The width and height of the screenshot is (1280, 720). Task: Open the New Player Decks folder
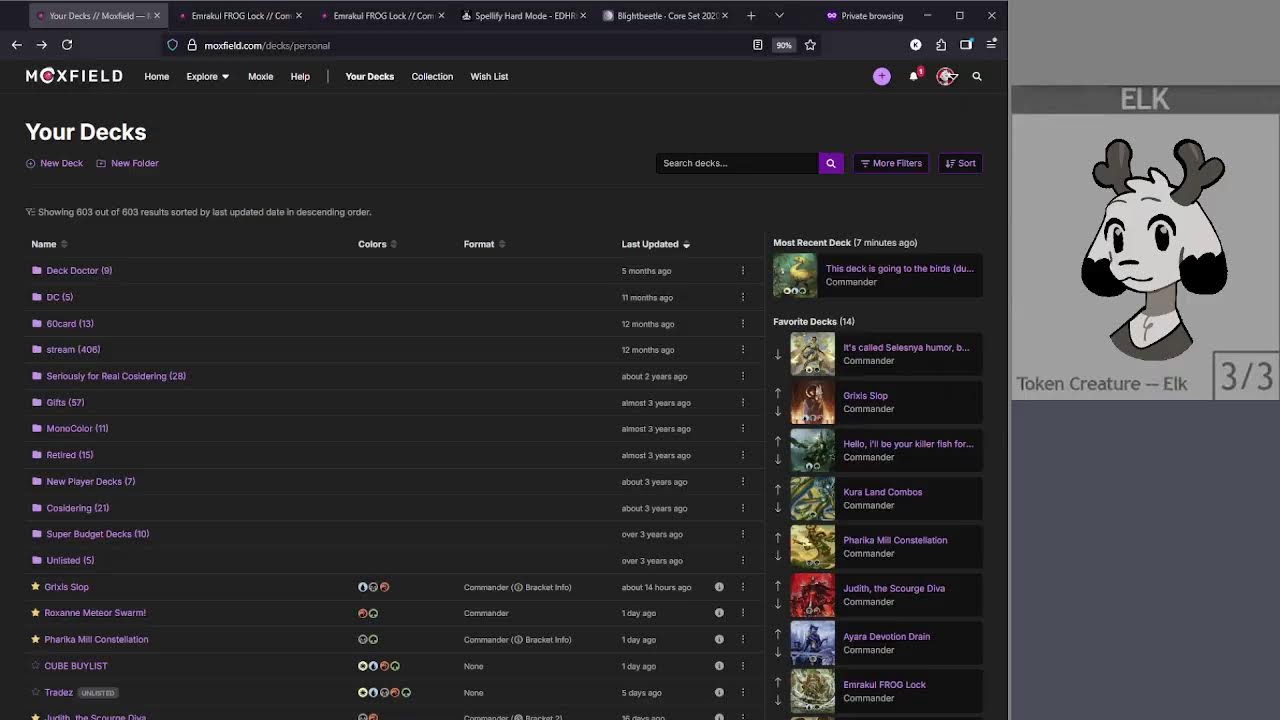pyautogui.click(x=90, y=482)
